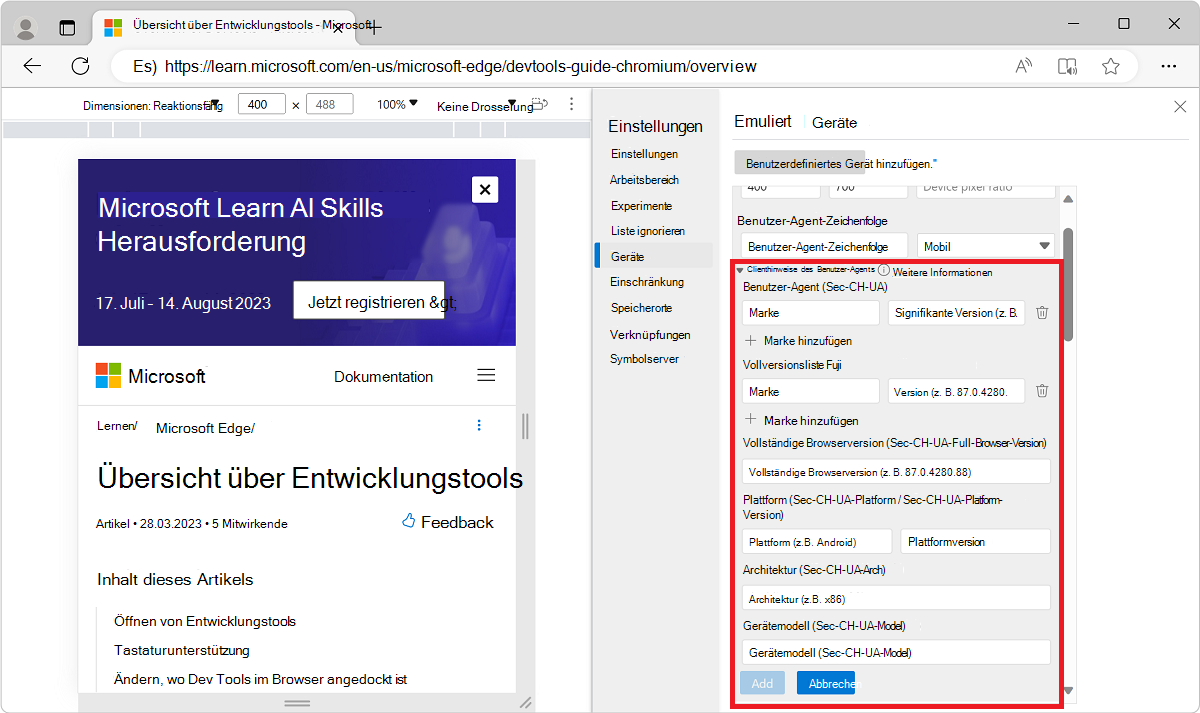Switch to the Geräte tab
The height and width of the screenshot is (713, 1200).
click(x=834, y=122)
